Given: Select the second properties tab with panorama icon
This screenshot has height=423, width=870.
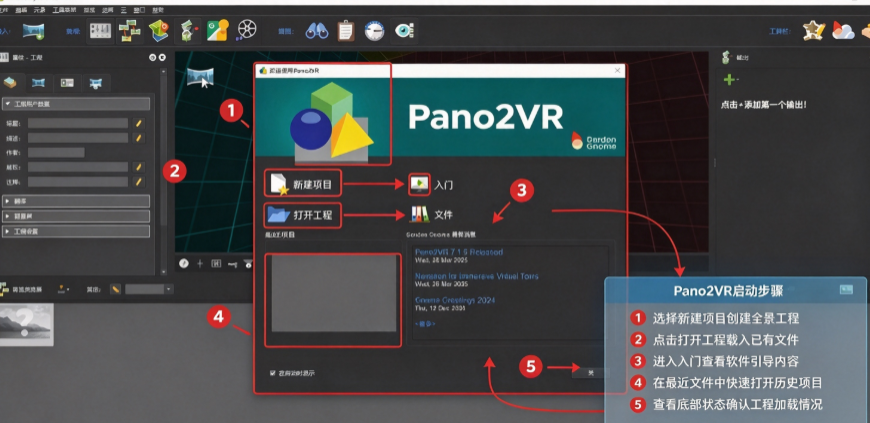Looking at the screenshot, I should pos(39,83).
